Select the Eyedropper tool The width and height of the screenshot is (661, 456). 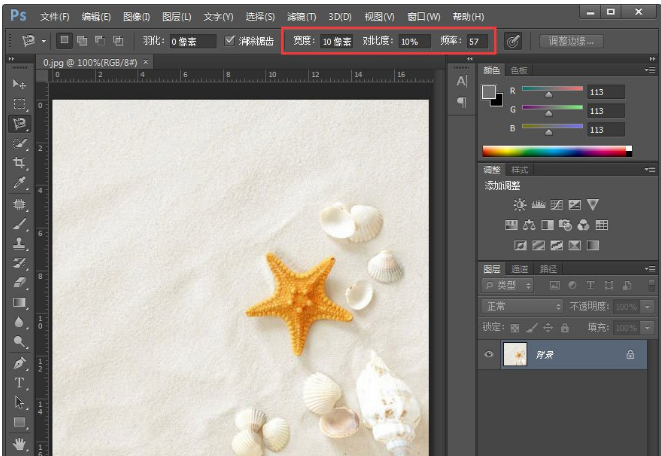pyautogui.click(x=19, y=183)
